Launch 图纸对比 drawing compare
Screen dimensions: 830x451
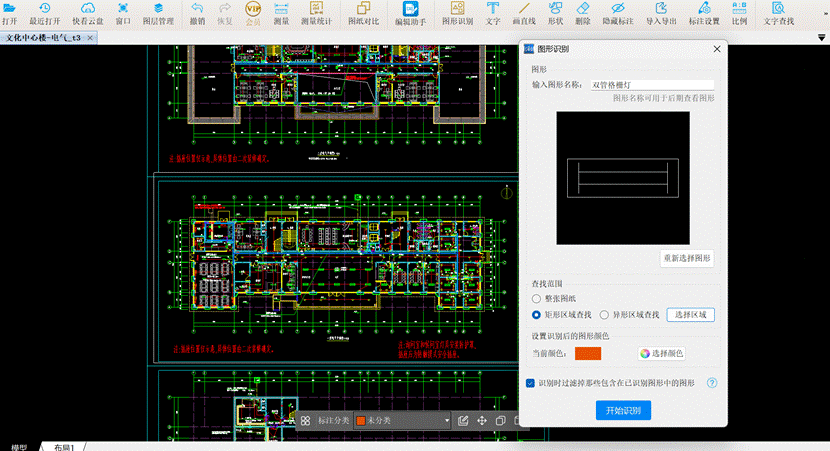pos(363,13)
